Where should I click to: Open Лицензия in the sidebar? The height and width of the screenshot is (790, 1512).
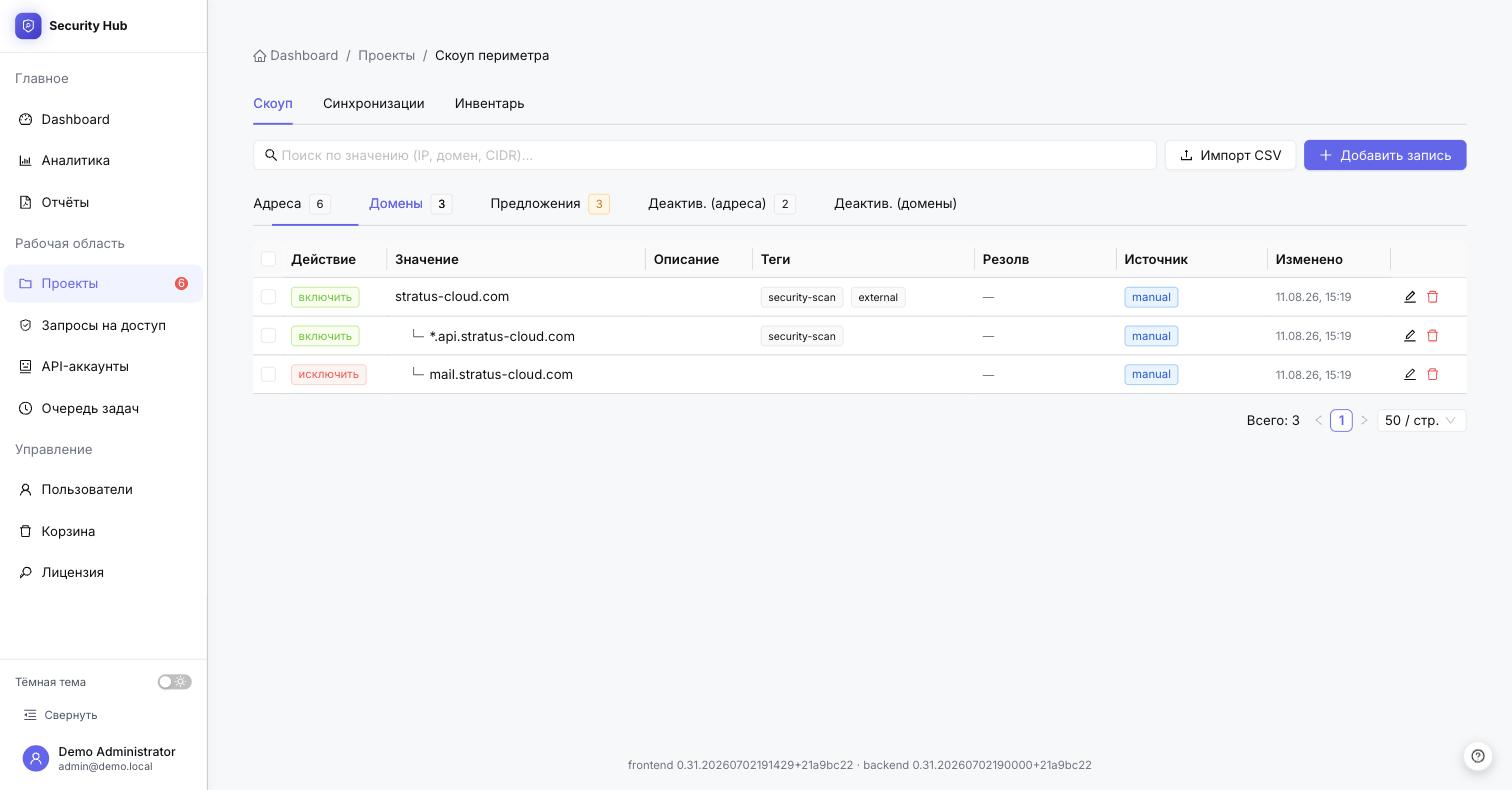point(103,572)
